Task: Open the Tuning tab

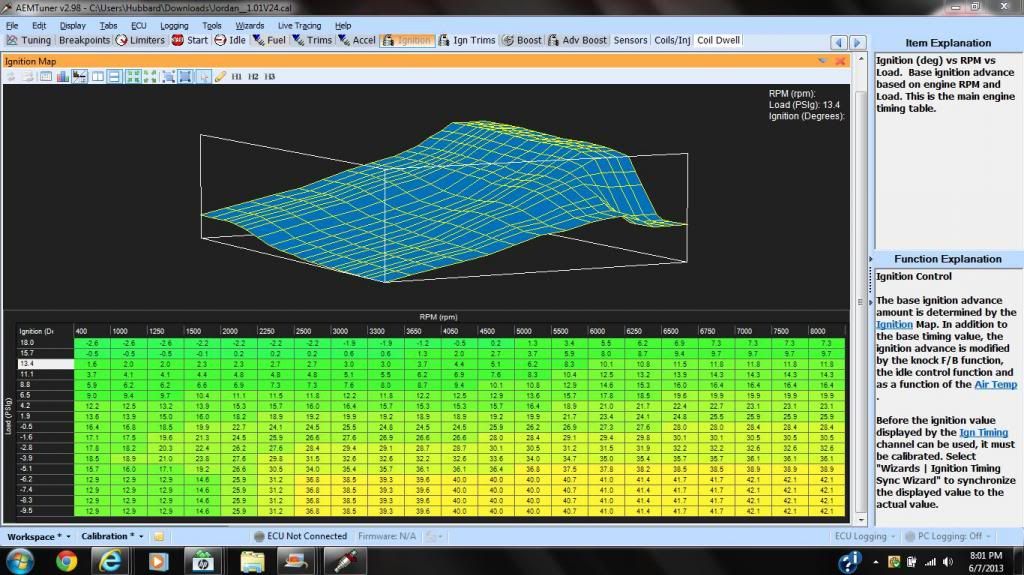Action: [x=29, y=40]
